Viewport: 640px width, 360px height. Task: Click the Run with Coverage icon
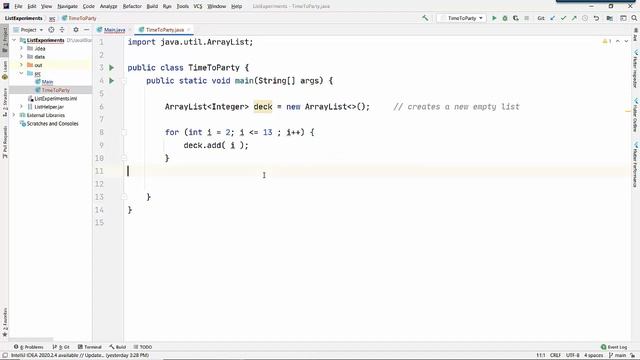point(516,18)
